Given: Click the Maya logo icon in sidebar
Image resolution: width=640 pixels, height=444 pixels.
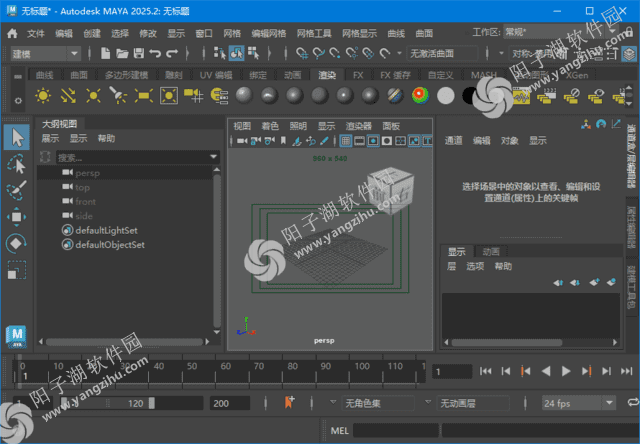Looking at the screenshot, I should (x=17, y=336).
